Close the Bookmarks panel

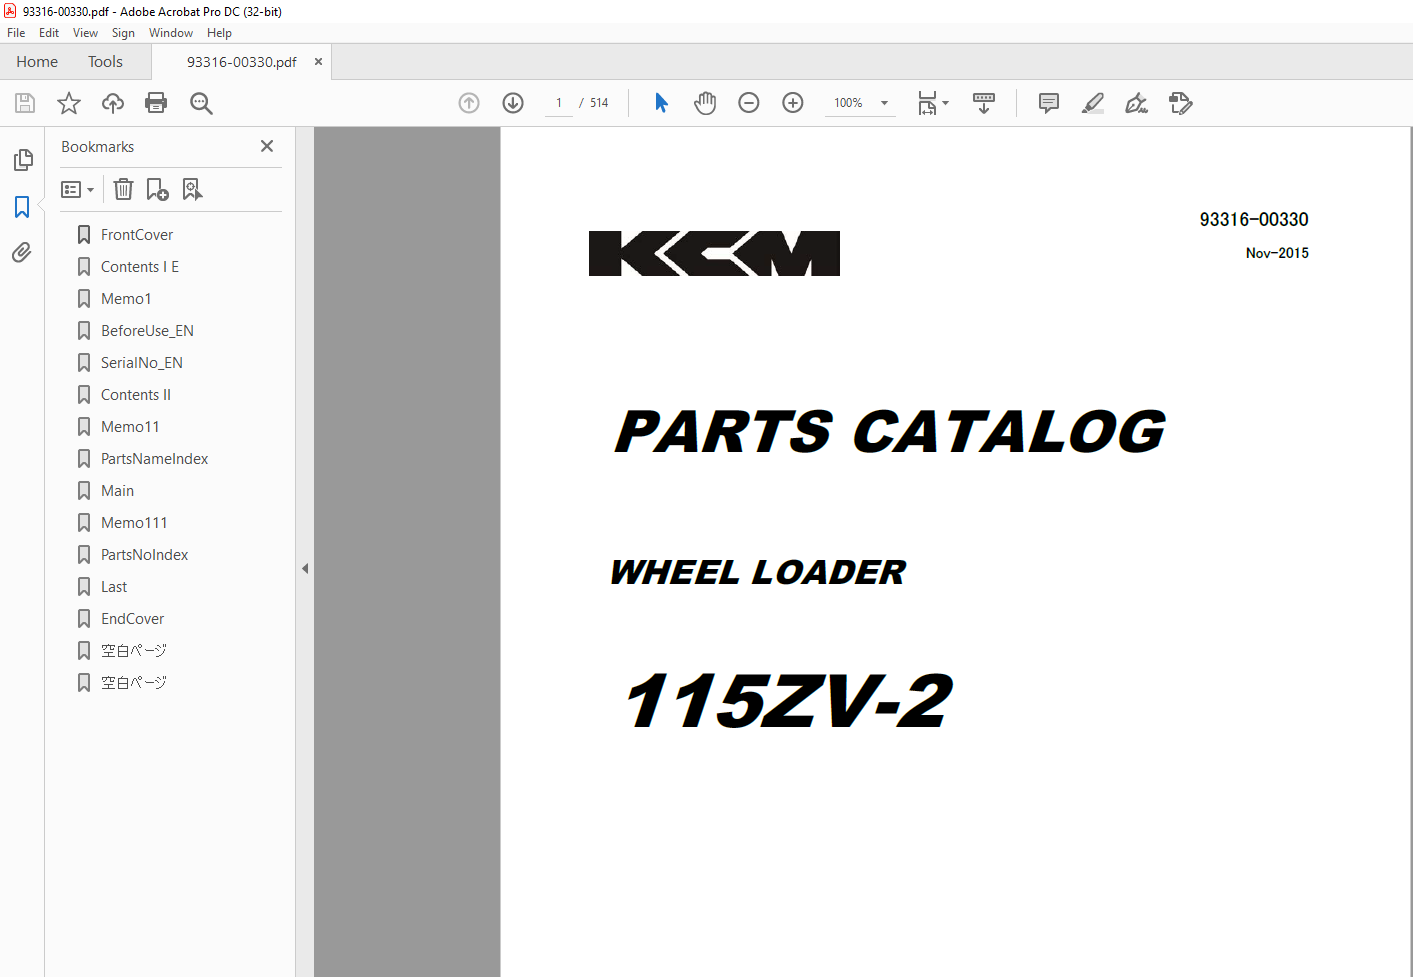[267, 146]
